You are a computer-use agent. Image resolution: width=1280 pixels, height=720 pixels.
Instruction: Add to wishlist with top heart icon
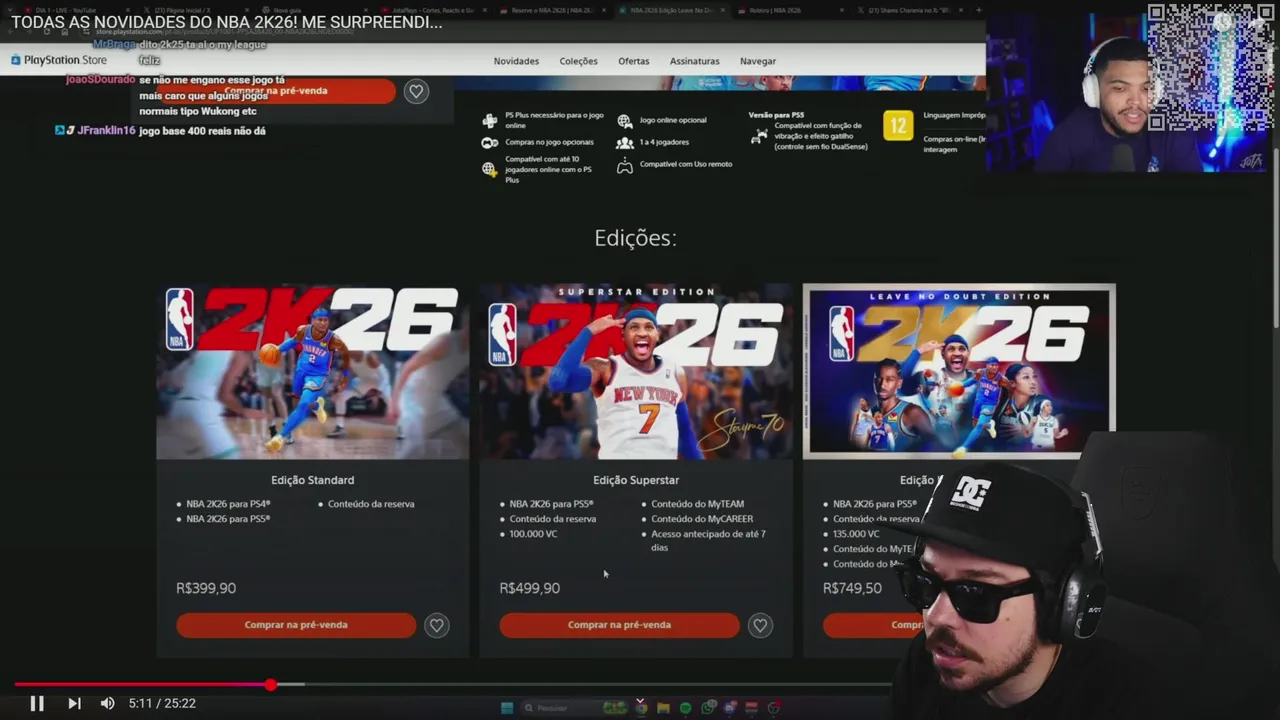tap(416, 91)
